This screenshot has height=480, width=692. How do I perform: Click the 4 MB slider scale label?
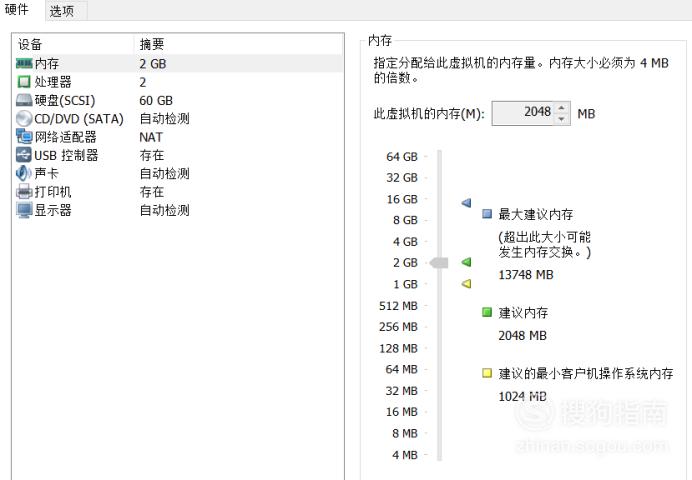click(405, 455)
